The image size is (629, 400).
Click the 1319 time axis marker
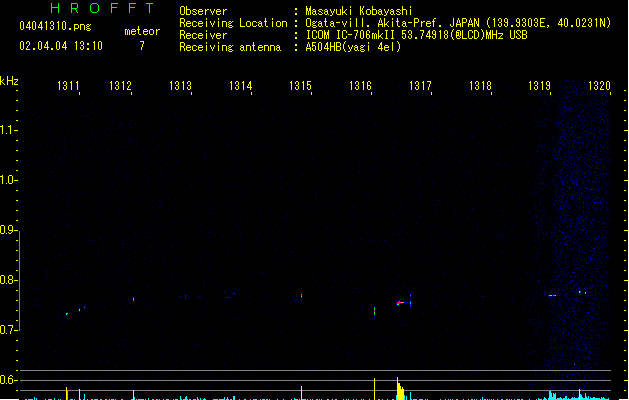539,86
